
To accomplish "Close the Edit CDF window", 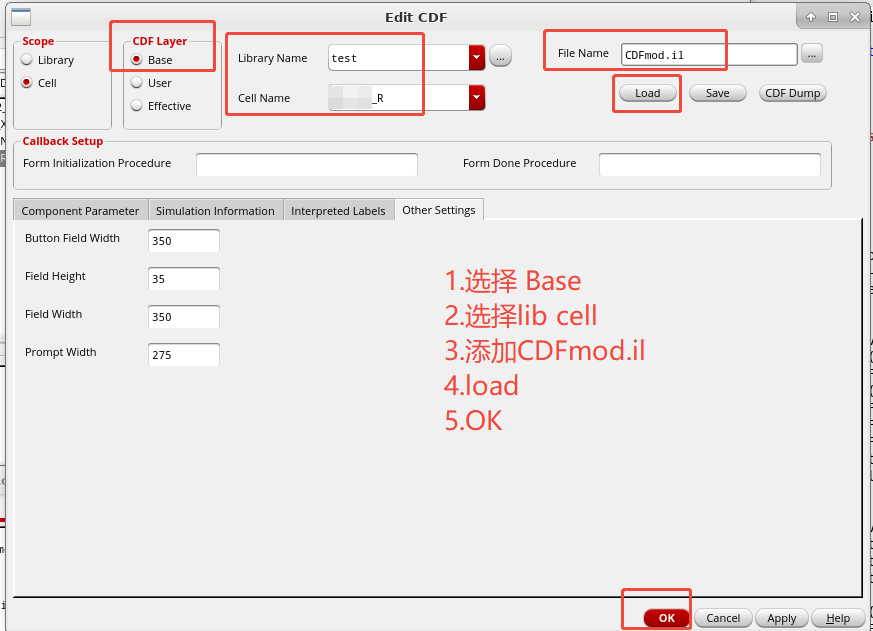I will (x=855, y=17).
